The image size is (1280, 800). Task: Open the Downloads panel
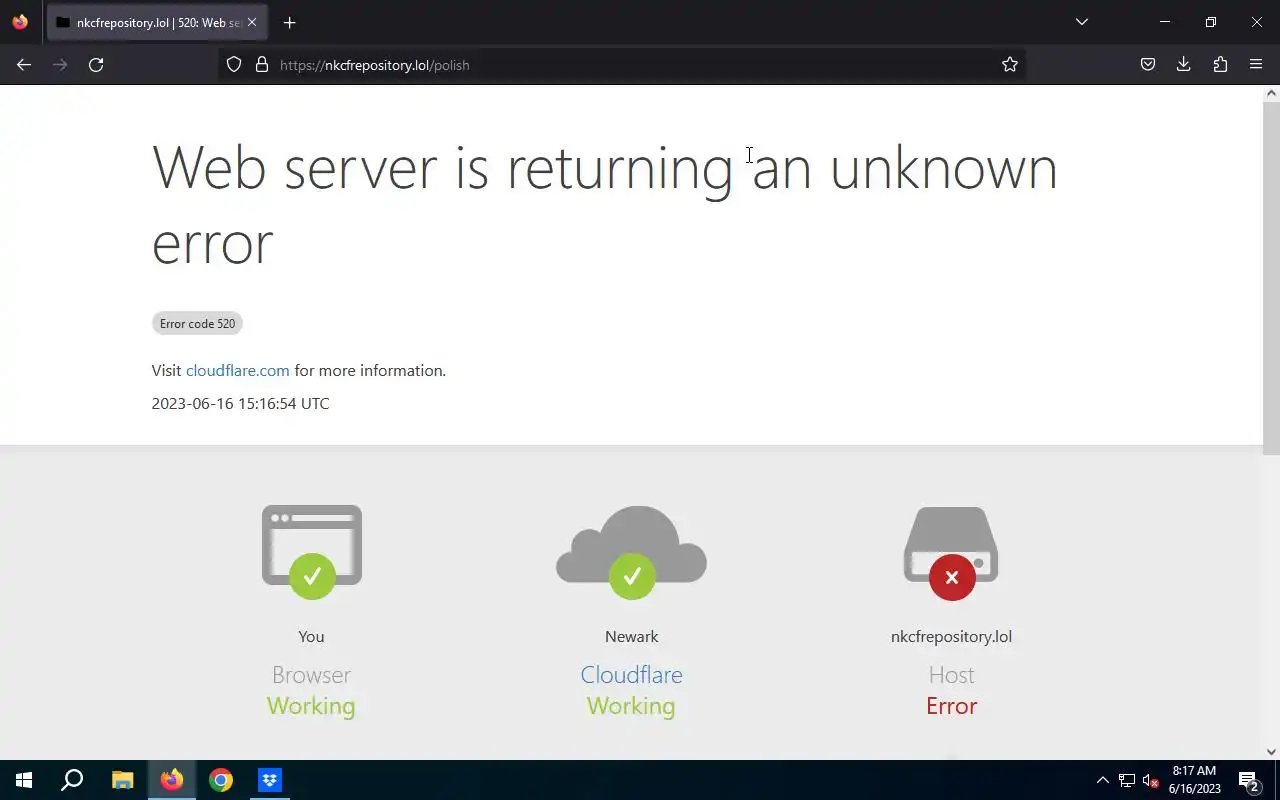tap(1184, 65)
